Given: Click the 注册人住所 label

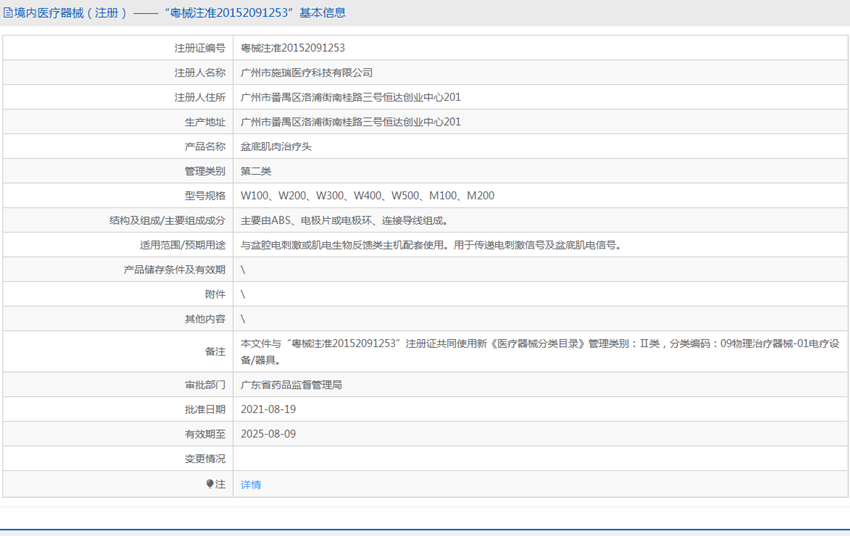Looking at the screenshot, I should (x=199, y=98).
